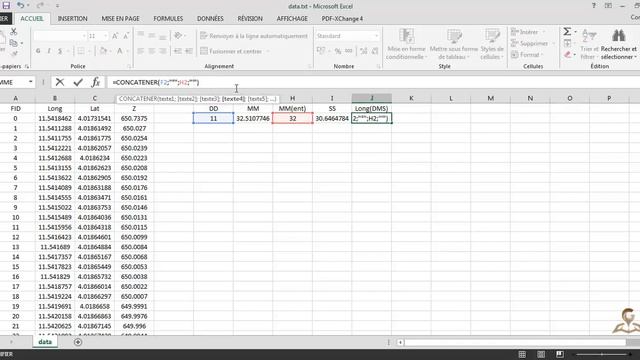Expand Mise en forme conditionnelle menu

coord(407,44)
